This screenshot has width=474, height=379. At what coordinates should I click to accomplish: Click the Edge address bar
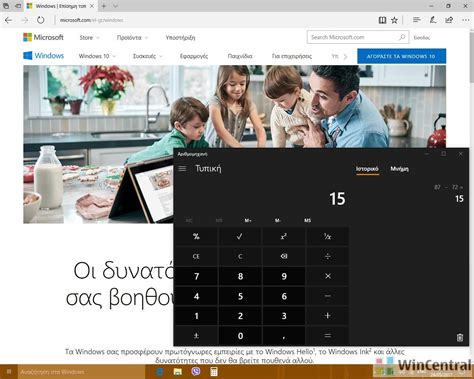(x=213, y=20)
